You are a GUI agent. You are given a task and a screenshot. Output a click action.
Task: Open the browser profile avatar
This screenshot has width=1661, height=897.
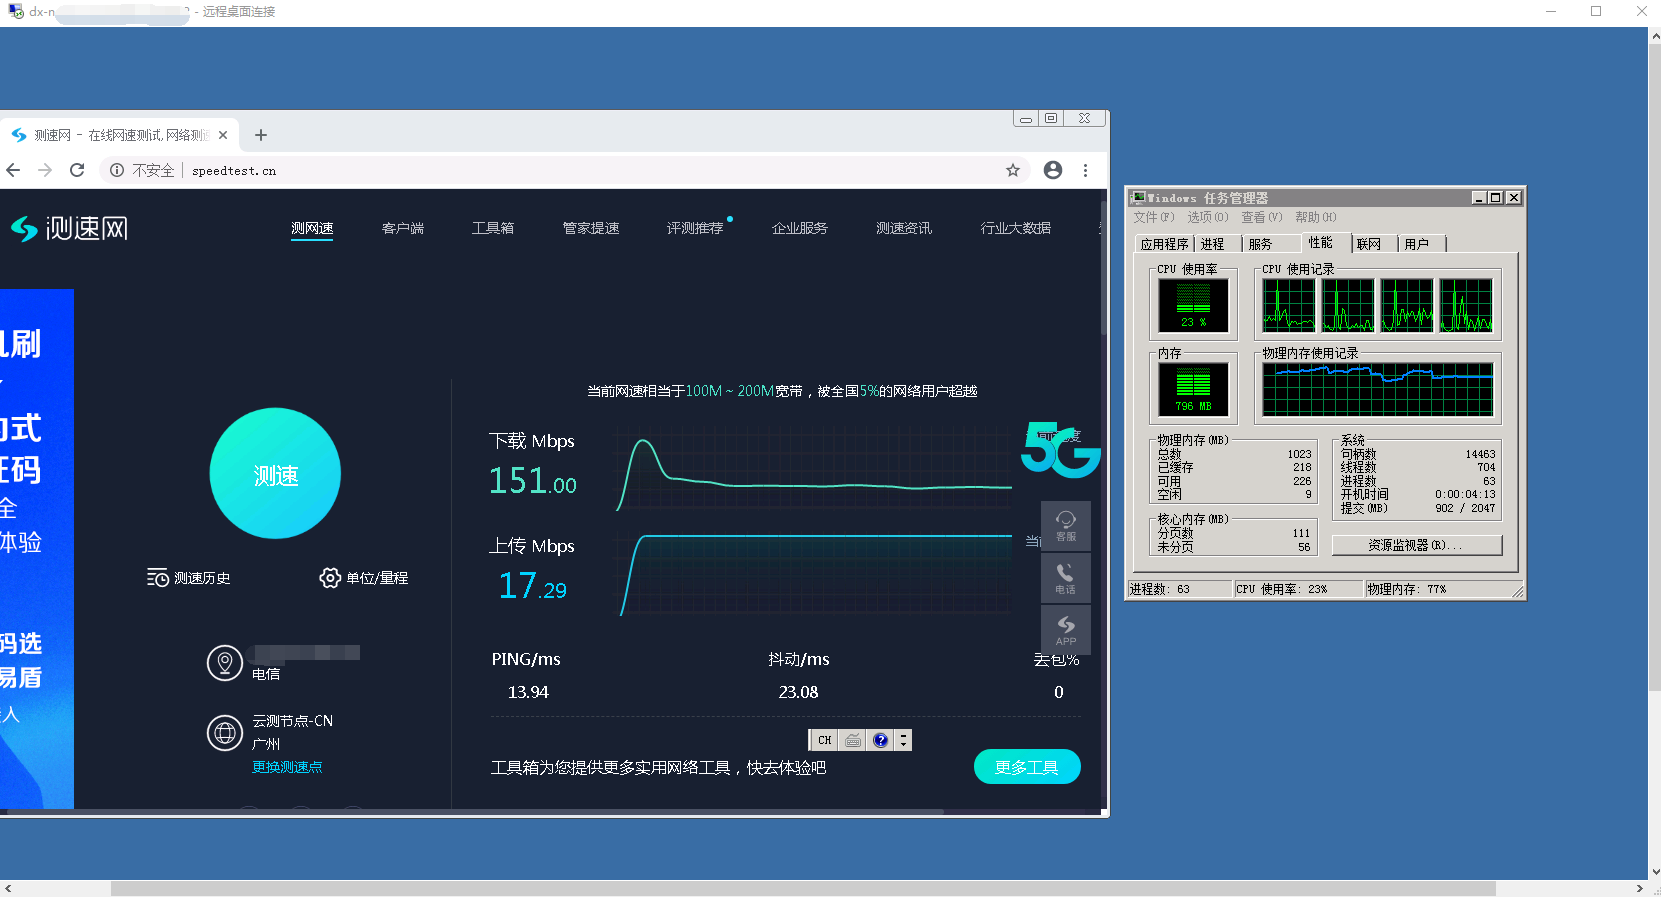point(1053,170)
